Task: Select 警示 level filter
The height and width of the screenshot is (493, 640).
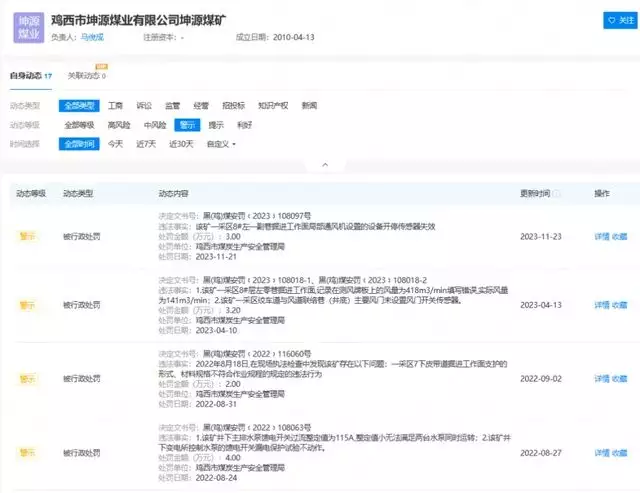Action: [x=187, y=125]
